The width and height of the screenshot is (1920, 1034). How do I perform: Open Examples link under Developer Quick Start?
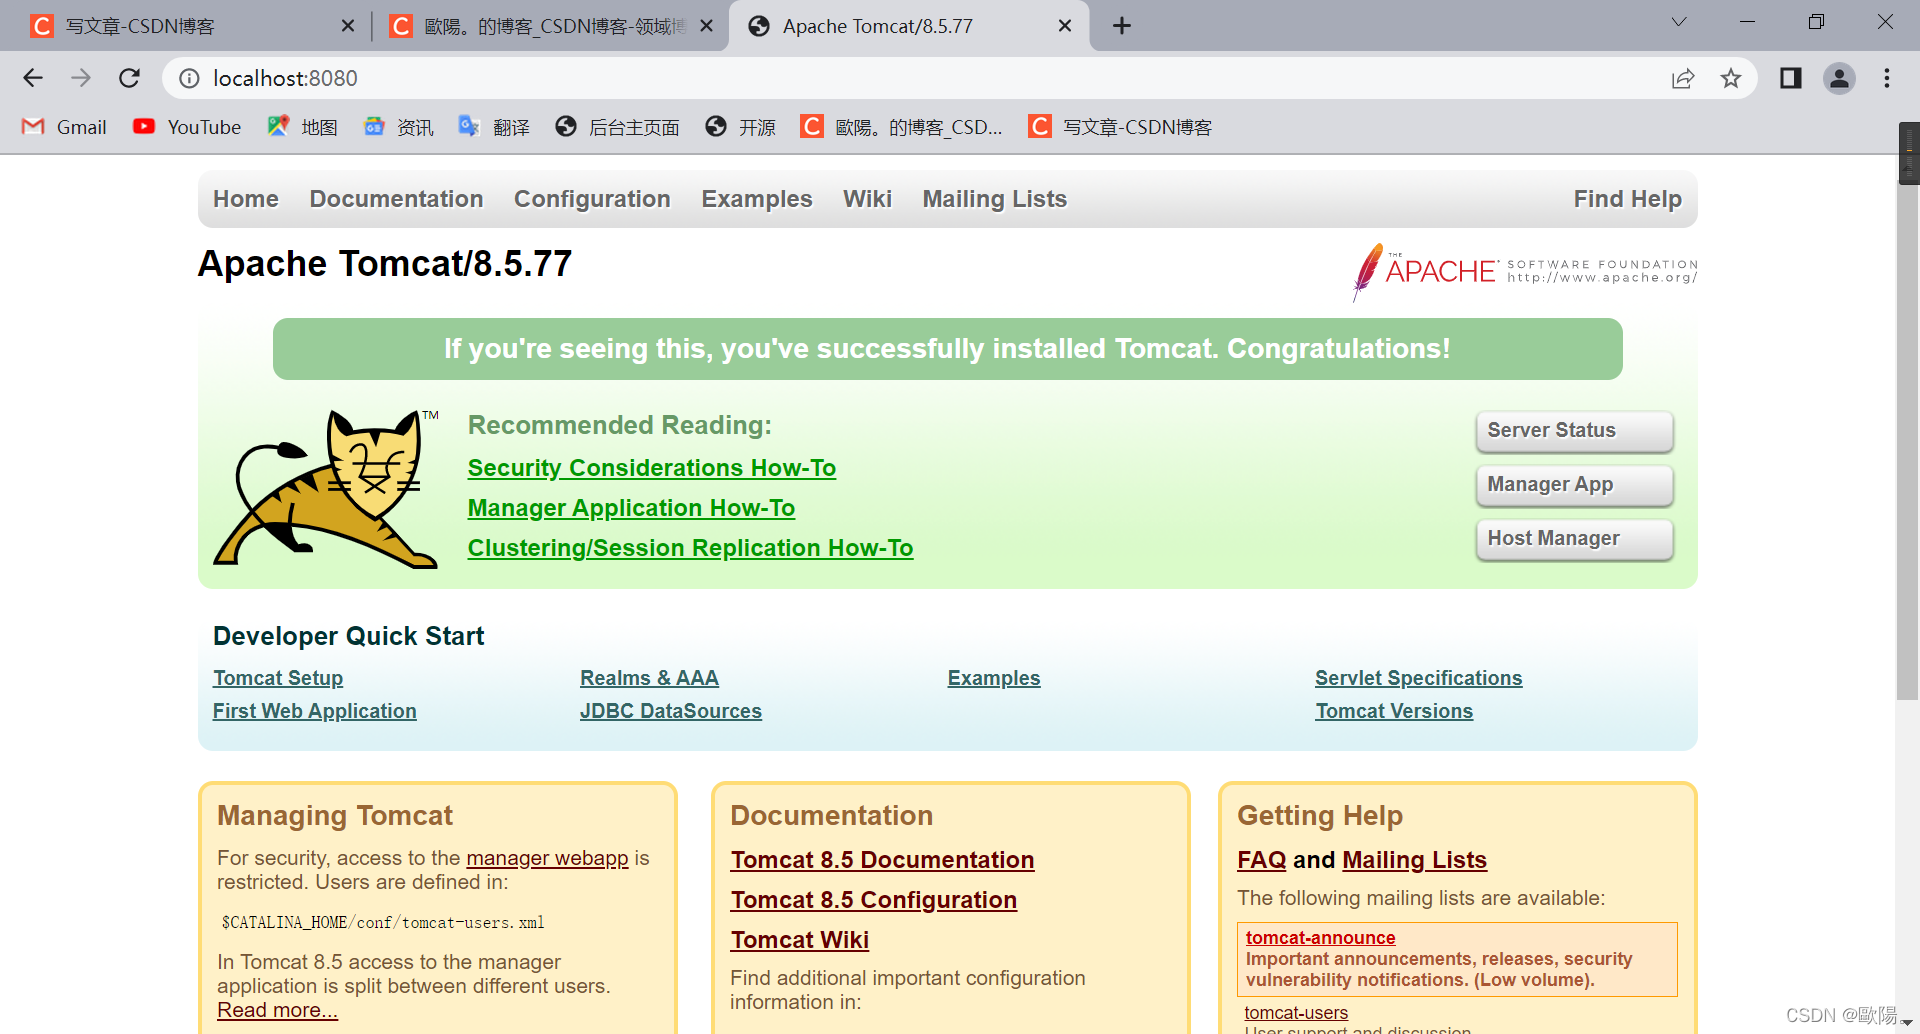pos(994,678)
